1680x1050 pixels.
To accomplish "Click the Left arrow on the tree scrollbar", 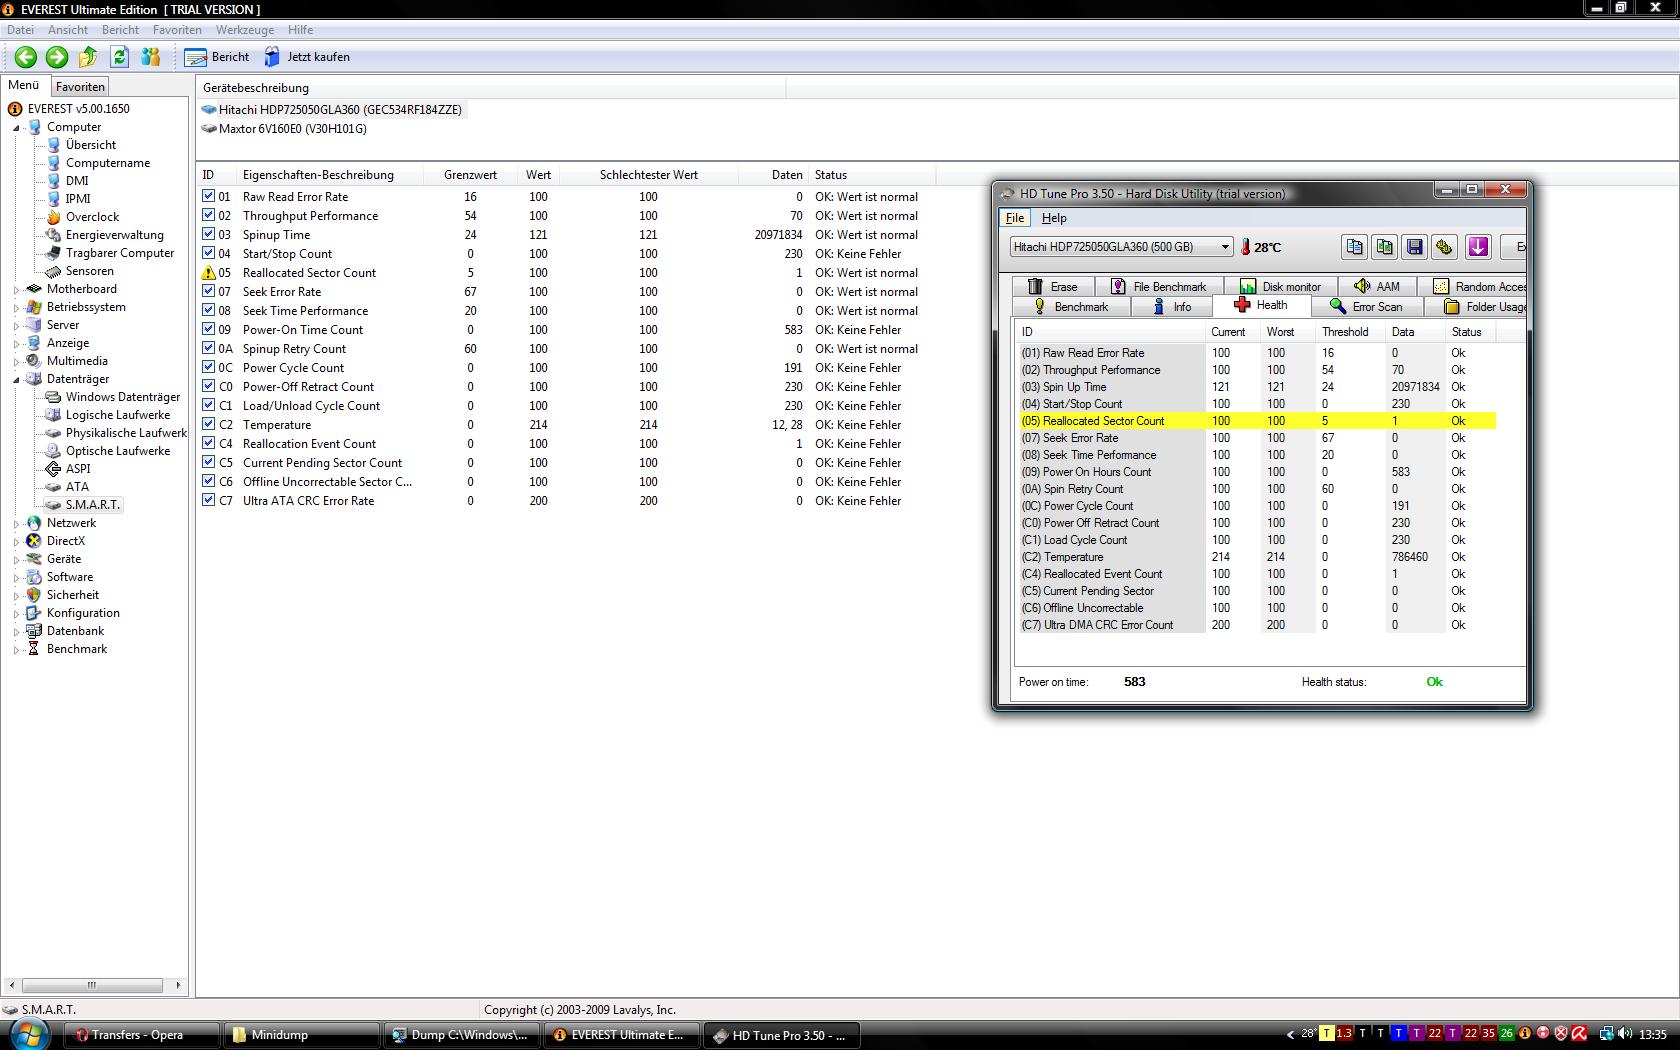I will point(11,985).
